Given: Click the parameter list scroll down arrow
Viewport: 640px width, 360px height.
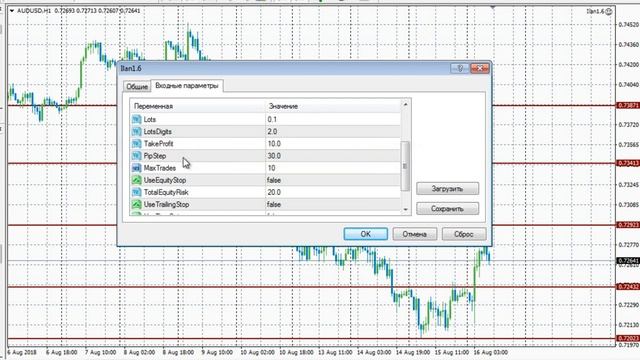Looking at the screenshot, I should point(405,209).
